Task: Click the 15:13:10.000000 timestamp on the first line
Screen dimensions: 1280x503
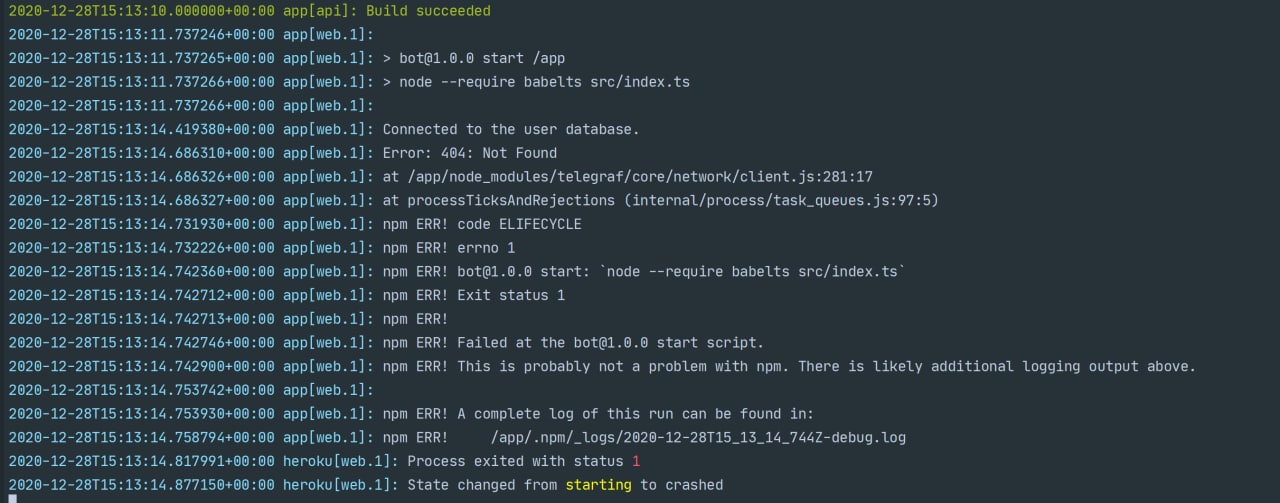Action: click(x=139, y=11)
